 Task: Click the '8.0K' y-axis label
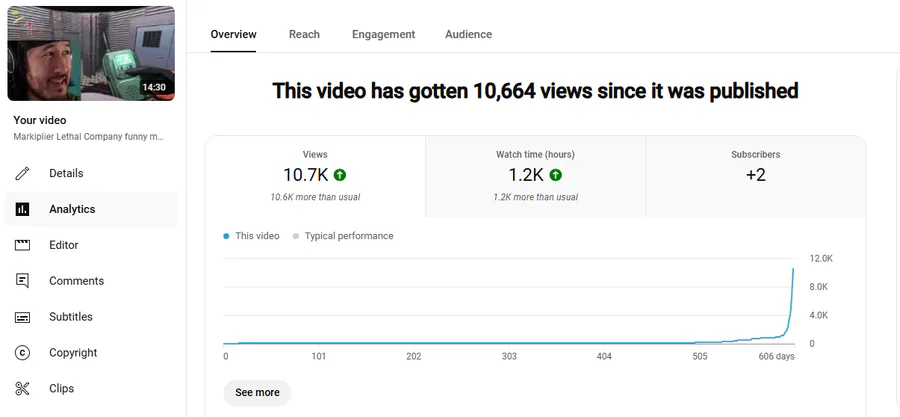pyautogui.click(x=818, y=287)
